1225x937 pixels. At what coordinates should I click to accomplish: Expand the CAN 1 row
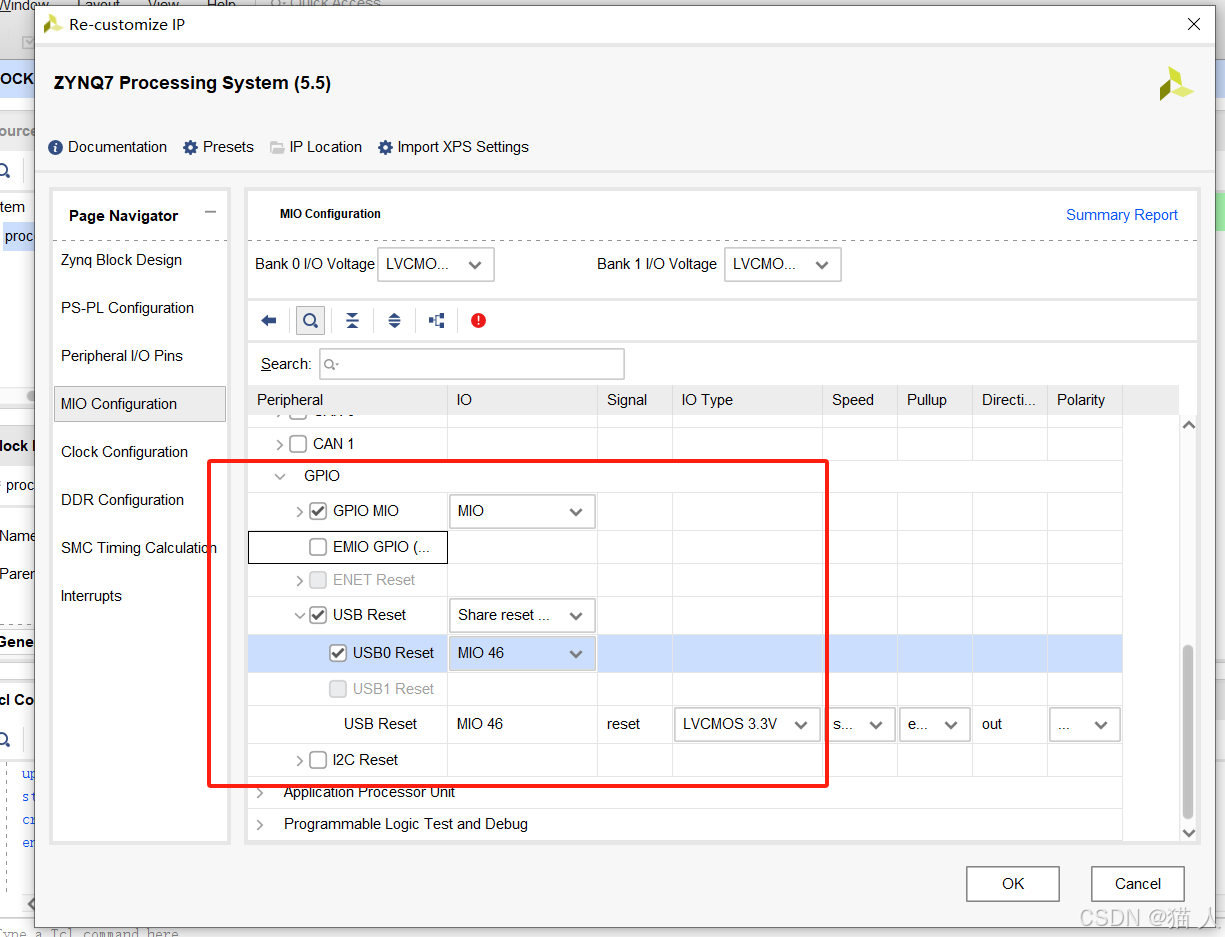click(279, 444)
